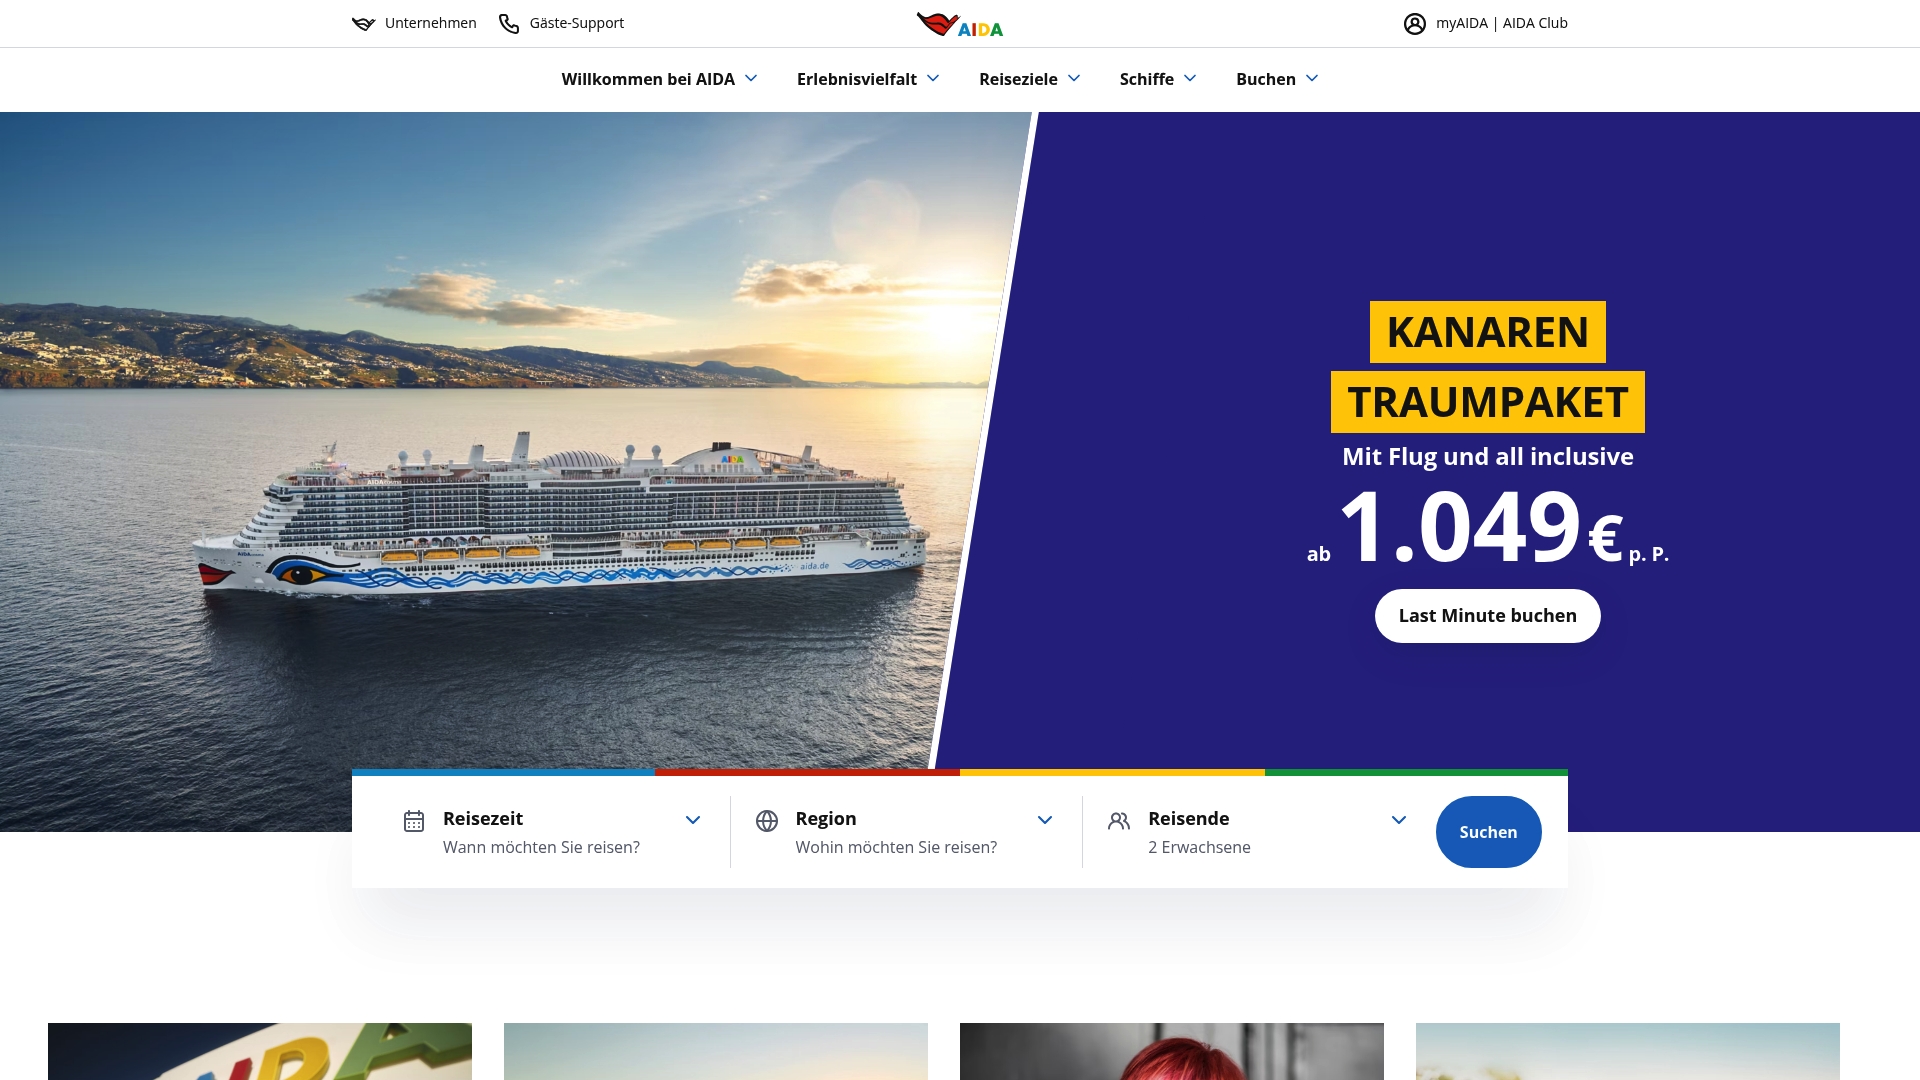Viewport: 1920px width, 1080px height.
Task: Open the red-haired woman teaser thumbnail
Action: [x=1172, y=1051]
